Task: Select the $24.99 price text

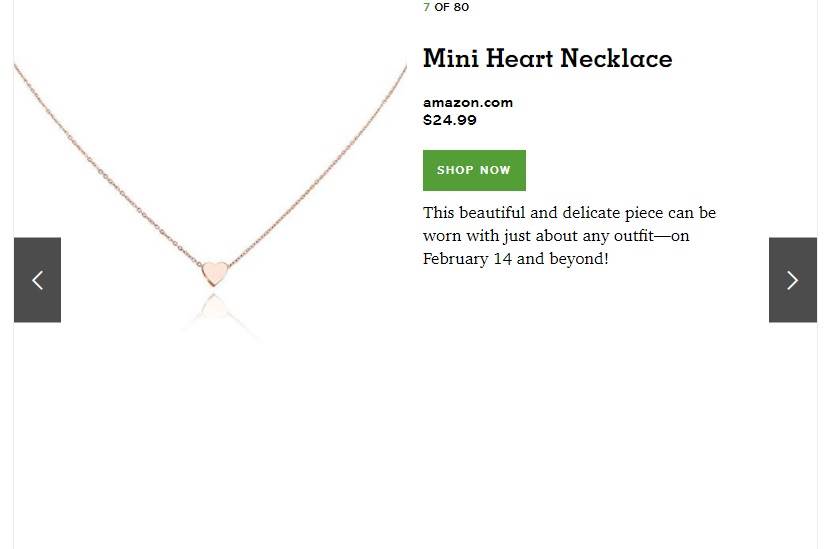Action: point(449,120)
